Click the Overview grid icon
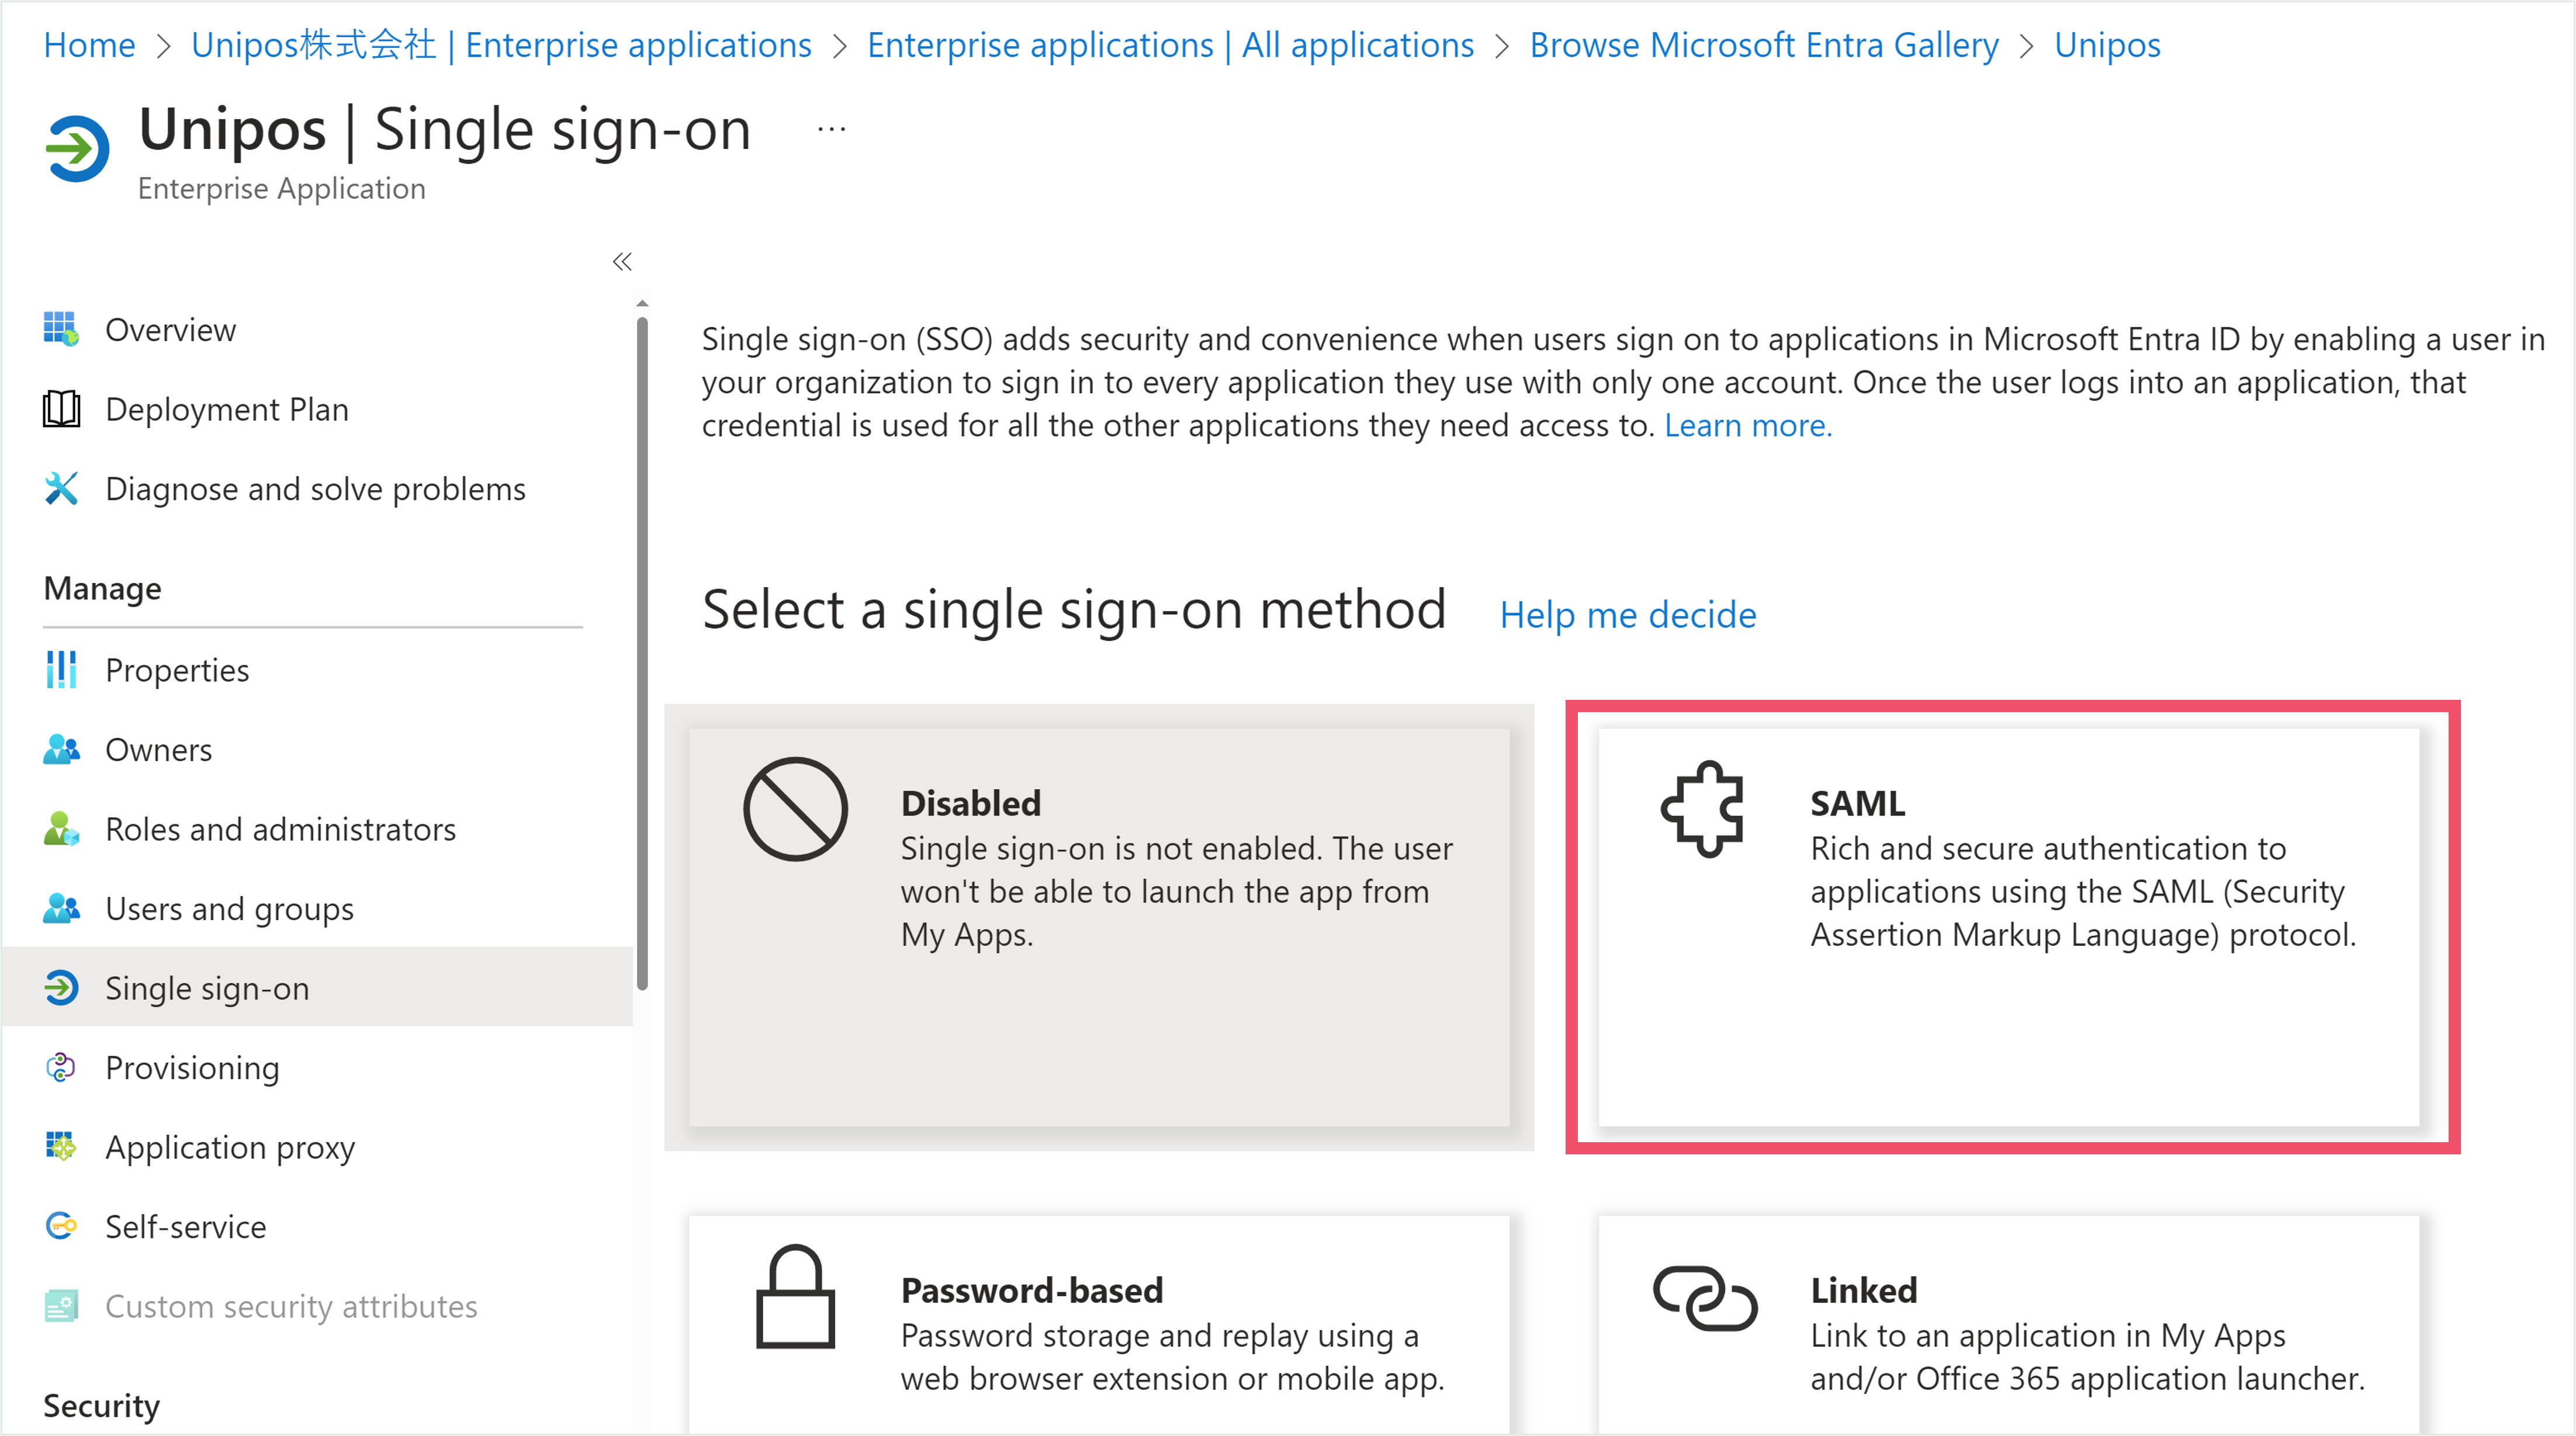 pos(61,329)
